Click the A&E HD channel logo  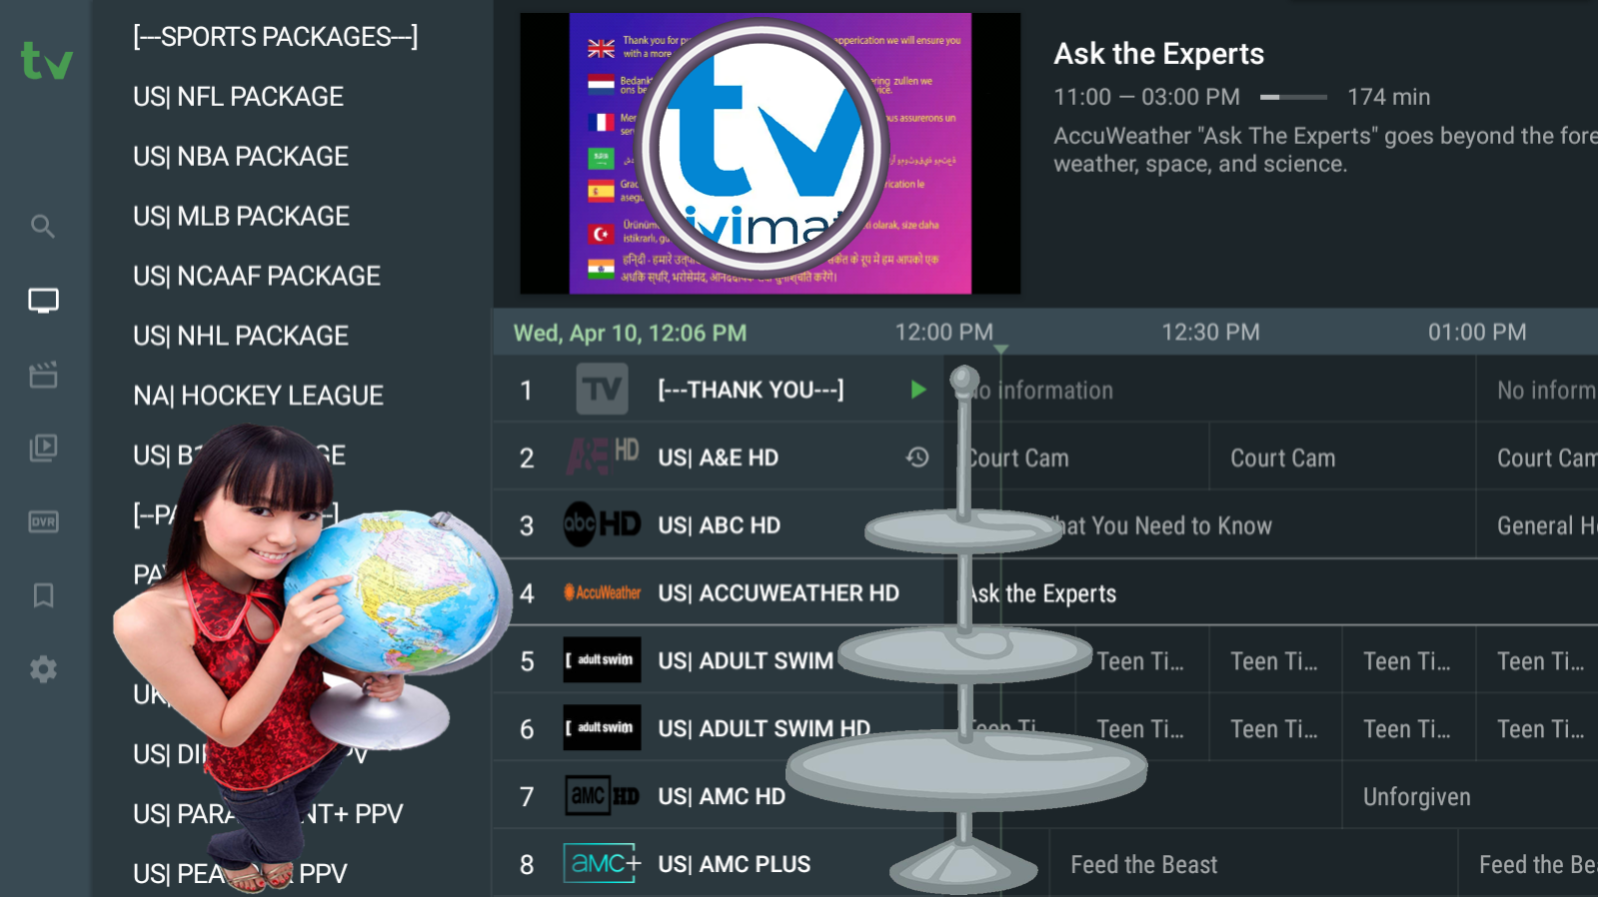[602, 457]
